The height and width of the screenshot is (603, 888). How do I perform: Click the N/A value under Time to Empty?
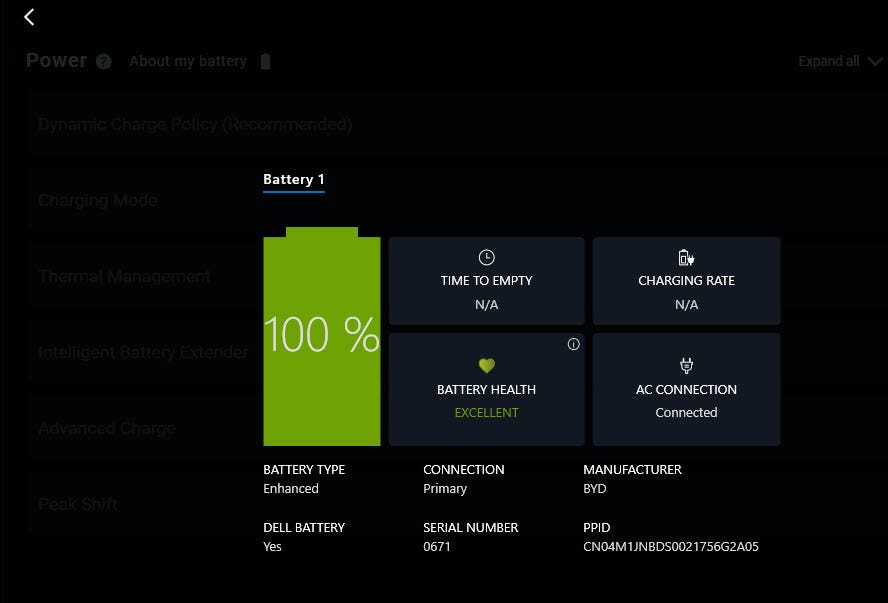coord(486,305)
